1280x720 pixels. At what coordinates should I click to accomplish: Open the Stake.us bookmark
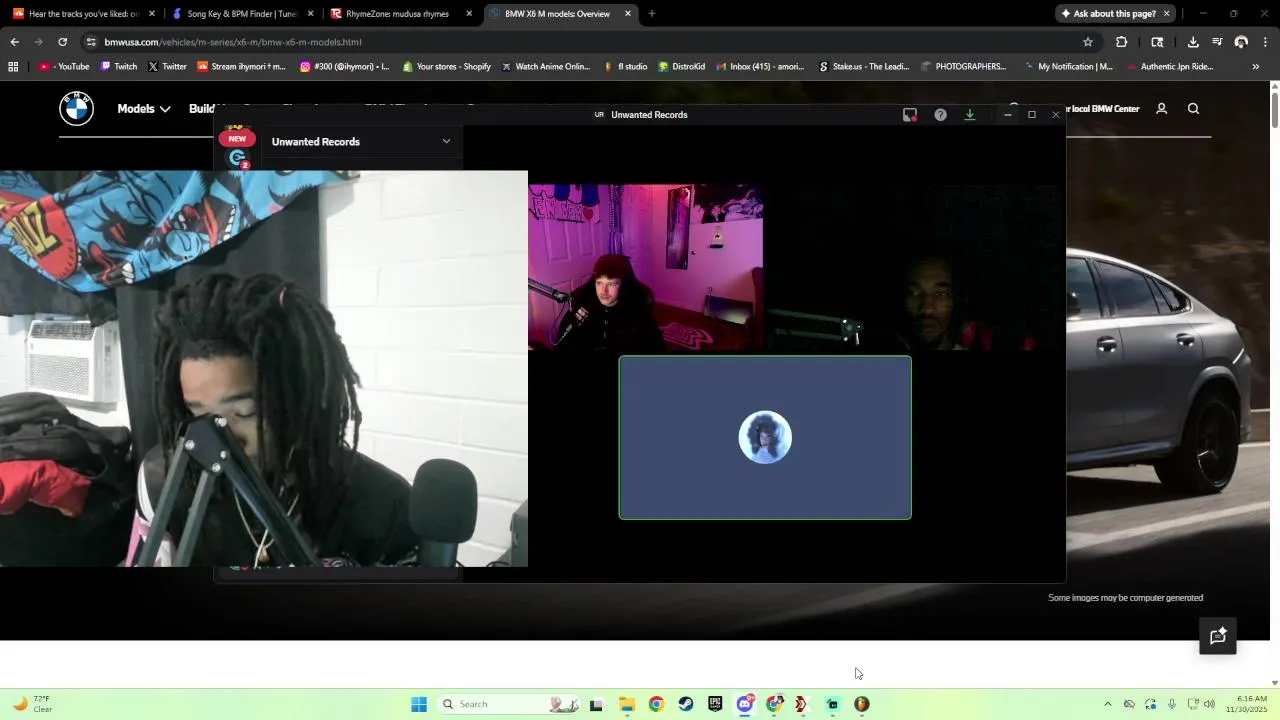[864, 67]
